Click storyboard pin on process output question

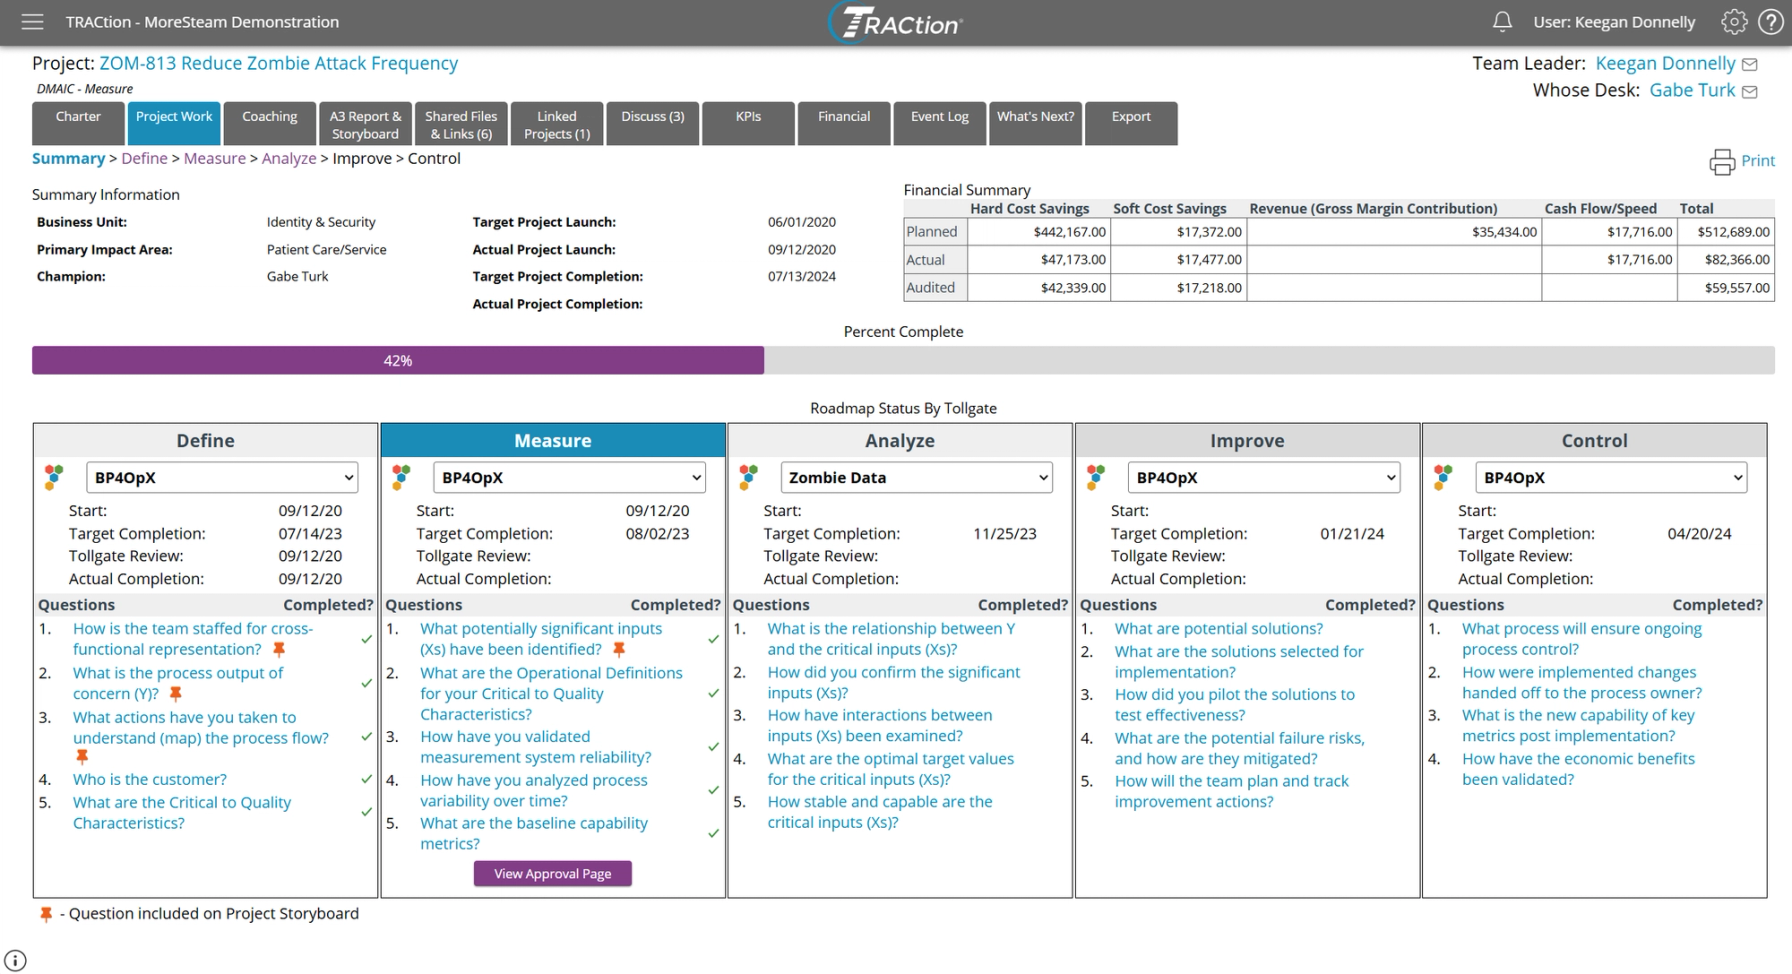pyautogui.click(x=176, y=694)
